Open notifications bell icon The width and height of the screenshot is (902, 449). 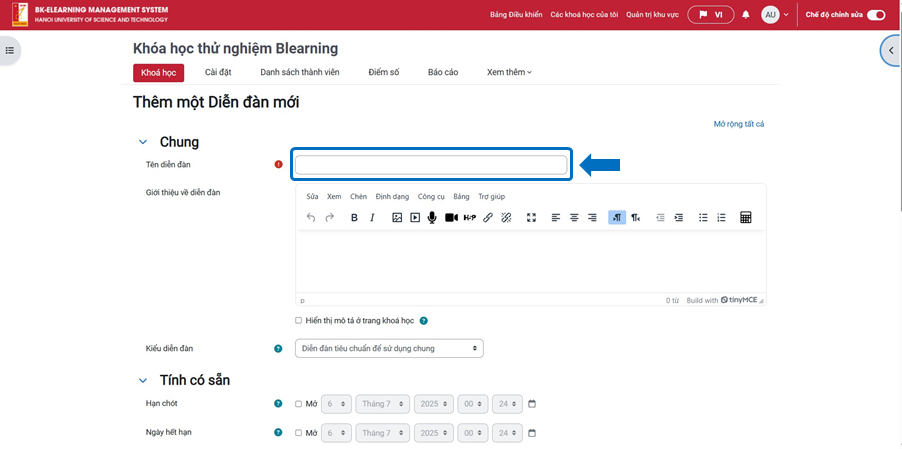[746, 15]
